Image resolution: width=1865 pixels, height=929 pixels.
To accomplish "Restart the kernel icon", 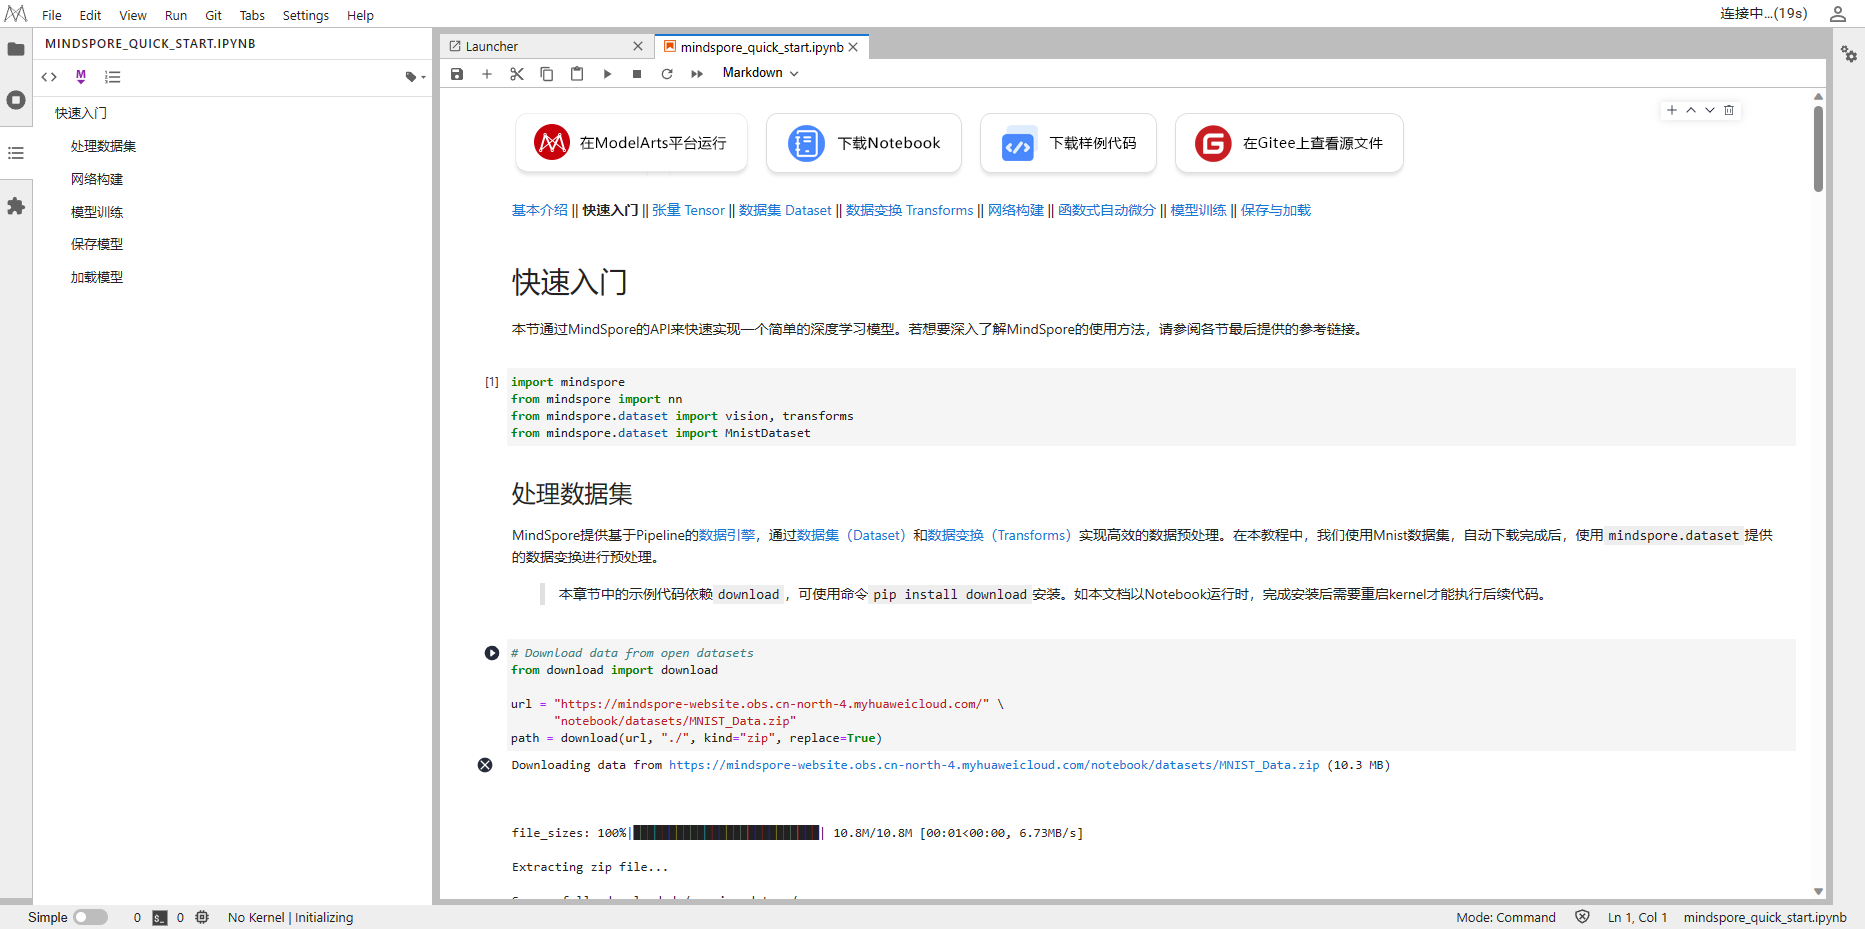I will [667, 74].
